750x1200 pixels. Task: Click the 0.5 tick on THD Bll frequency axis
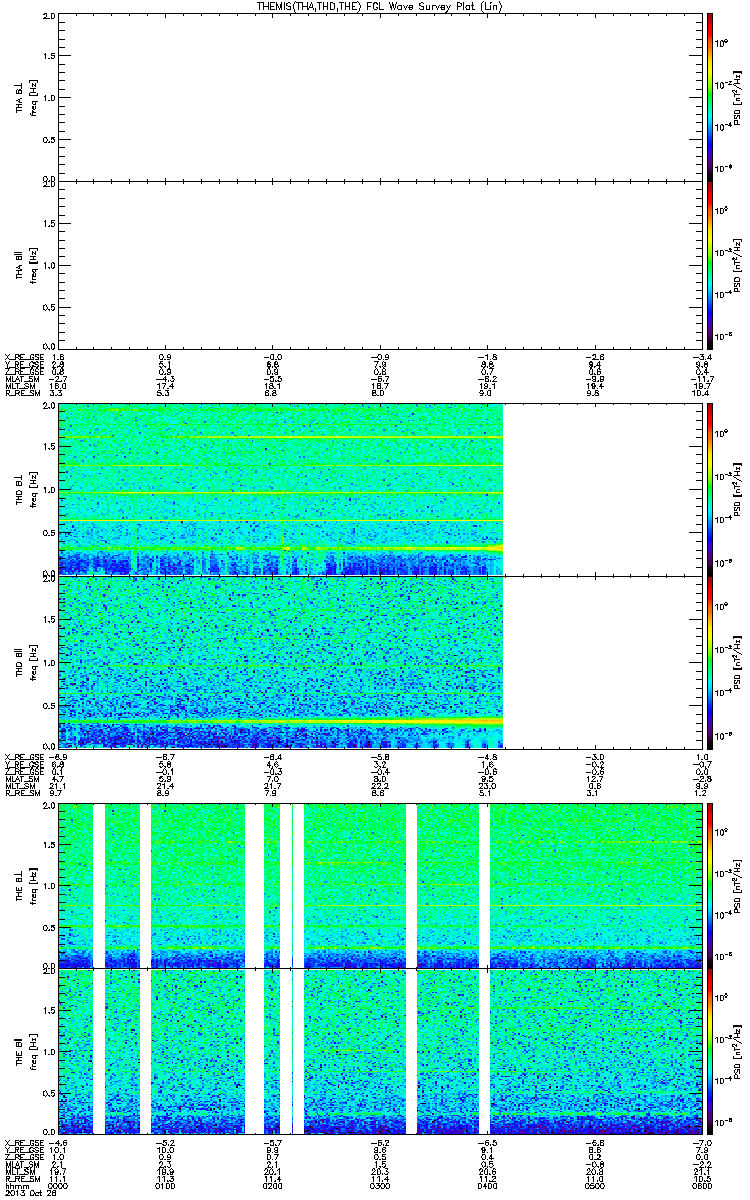(49, 704)
